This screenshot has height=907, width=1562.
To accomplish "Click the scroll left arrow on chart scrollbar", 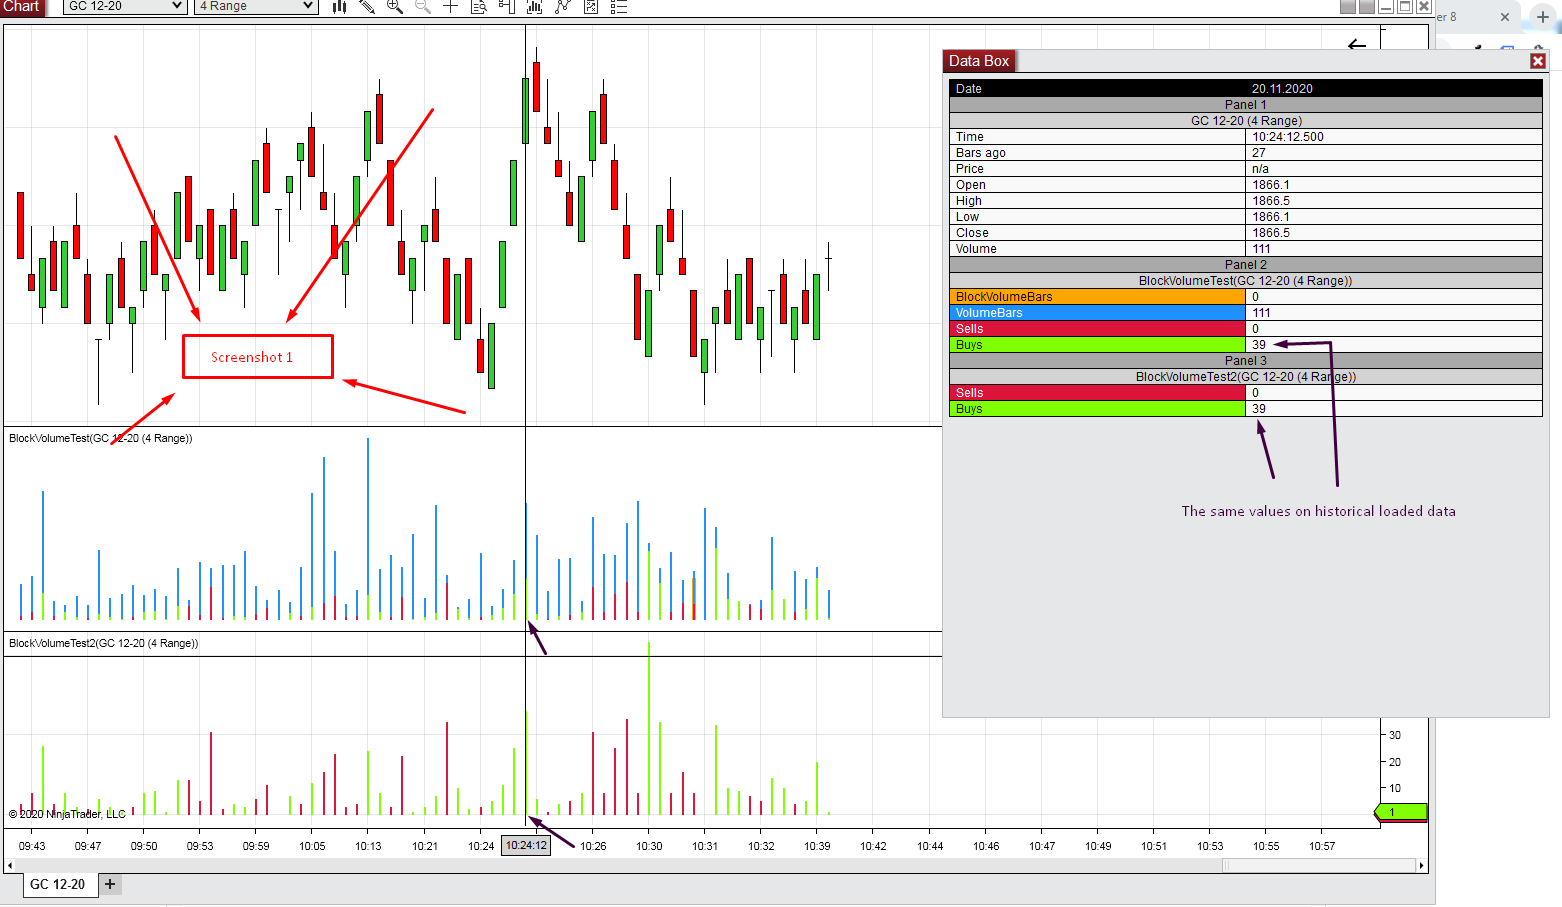I will (x=10, y=866).
